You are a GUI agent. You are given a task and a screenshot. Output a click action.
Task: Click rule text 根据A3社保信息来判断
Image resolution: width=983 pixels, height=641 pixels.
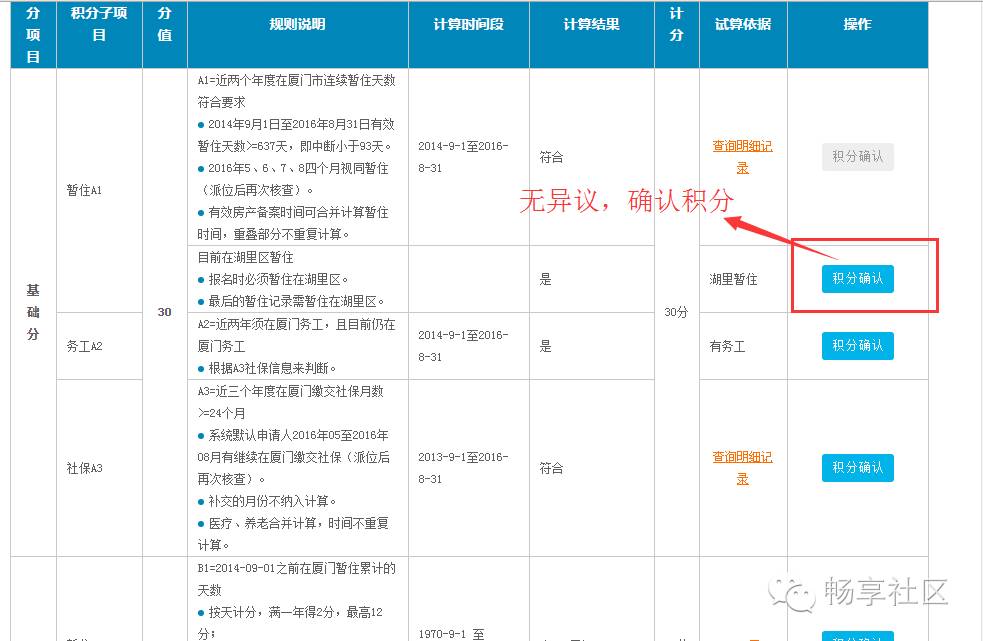coord(272,368)
